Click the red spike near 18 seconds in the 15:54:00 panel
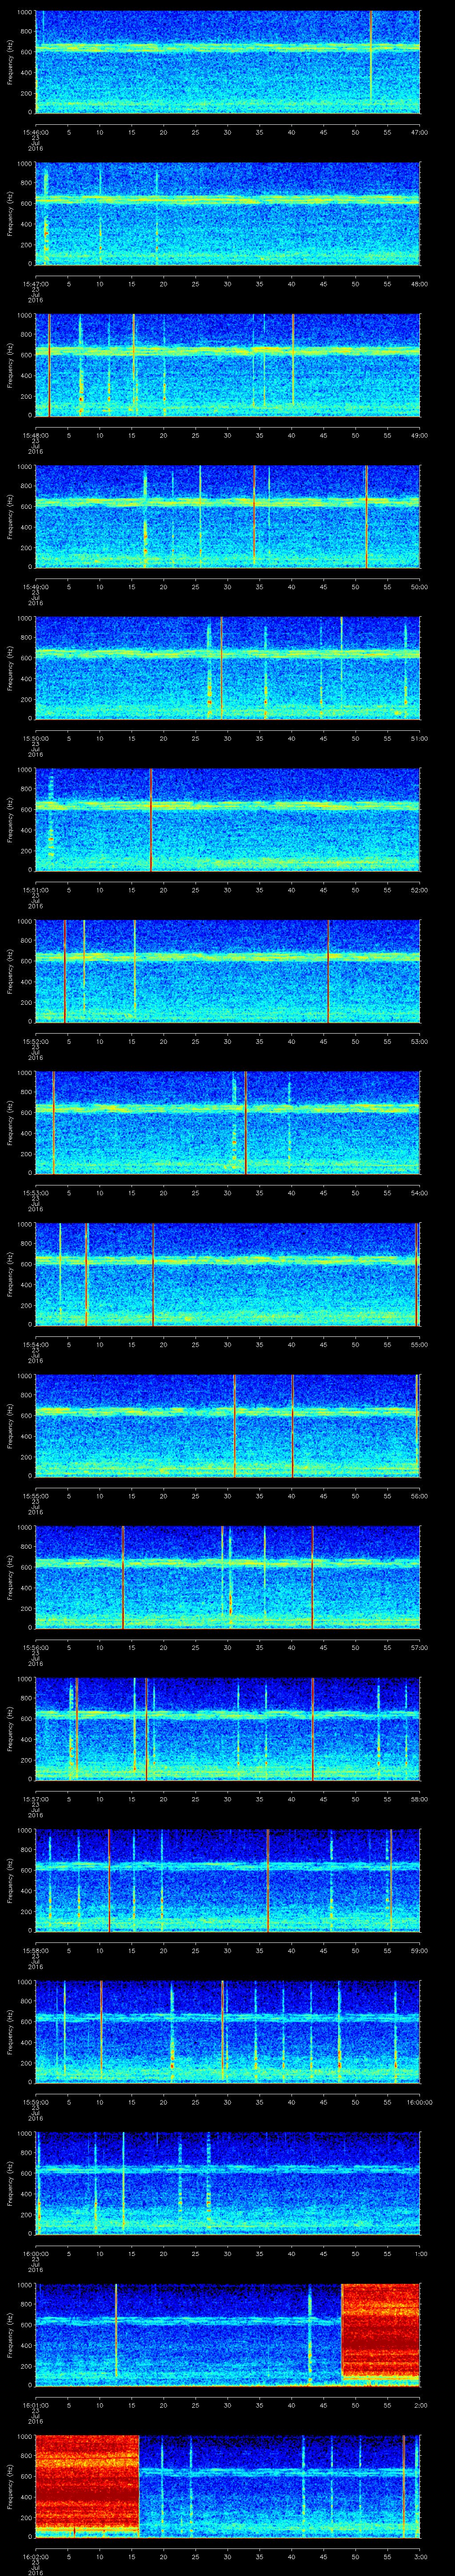 click(x=153, y=1274)
